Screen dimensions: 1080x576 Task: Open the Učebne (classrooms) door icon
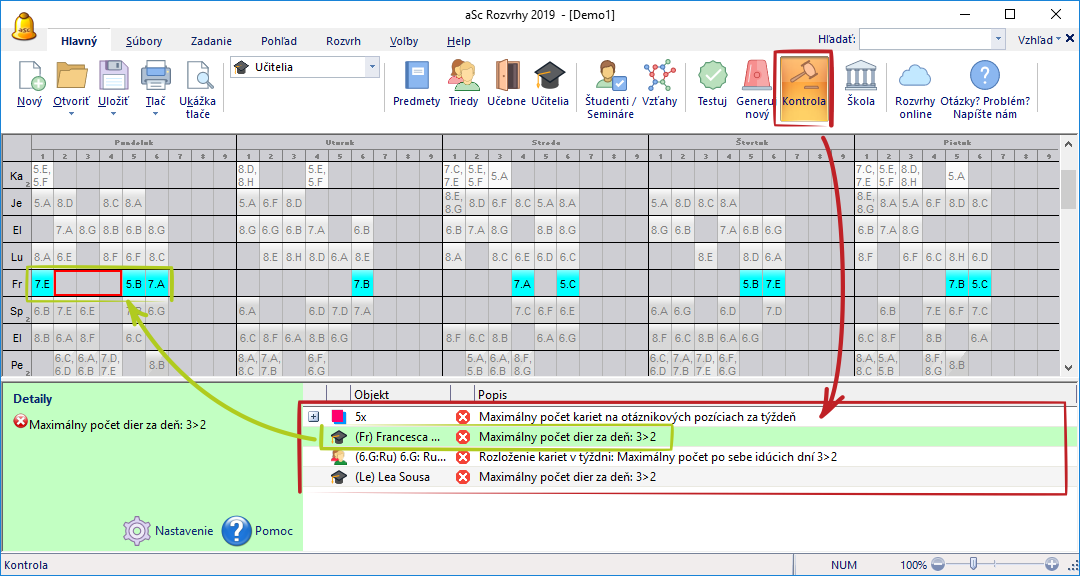(x=507, y=78)
